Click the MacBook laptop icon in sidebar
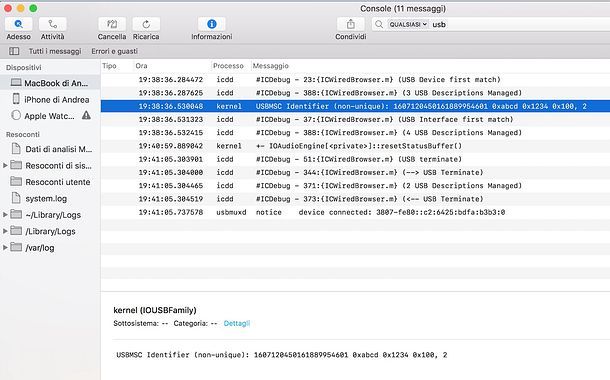Viewport: 610px width, 380px height. coord(16,82)
